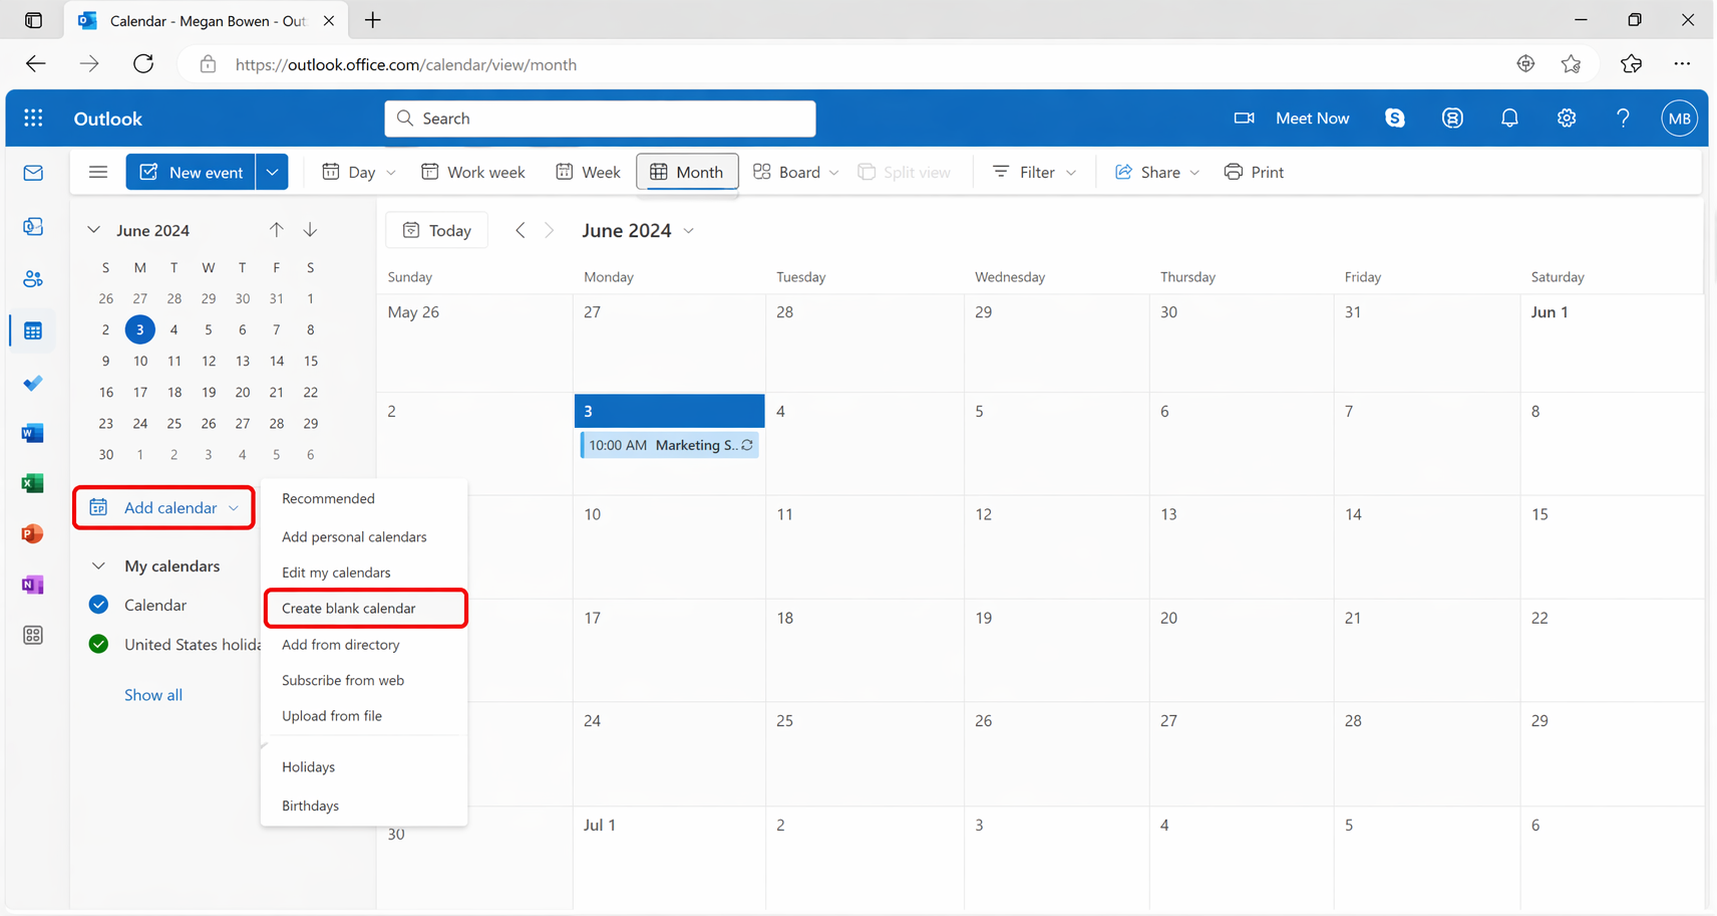The width and height of the screenshot is (1717, 916).
Task: Open PowerPoint from the app sidebar
Action: pos(33,534)
